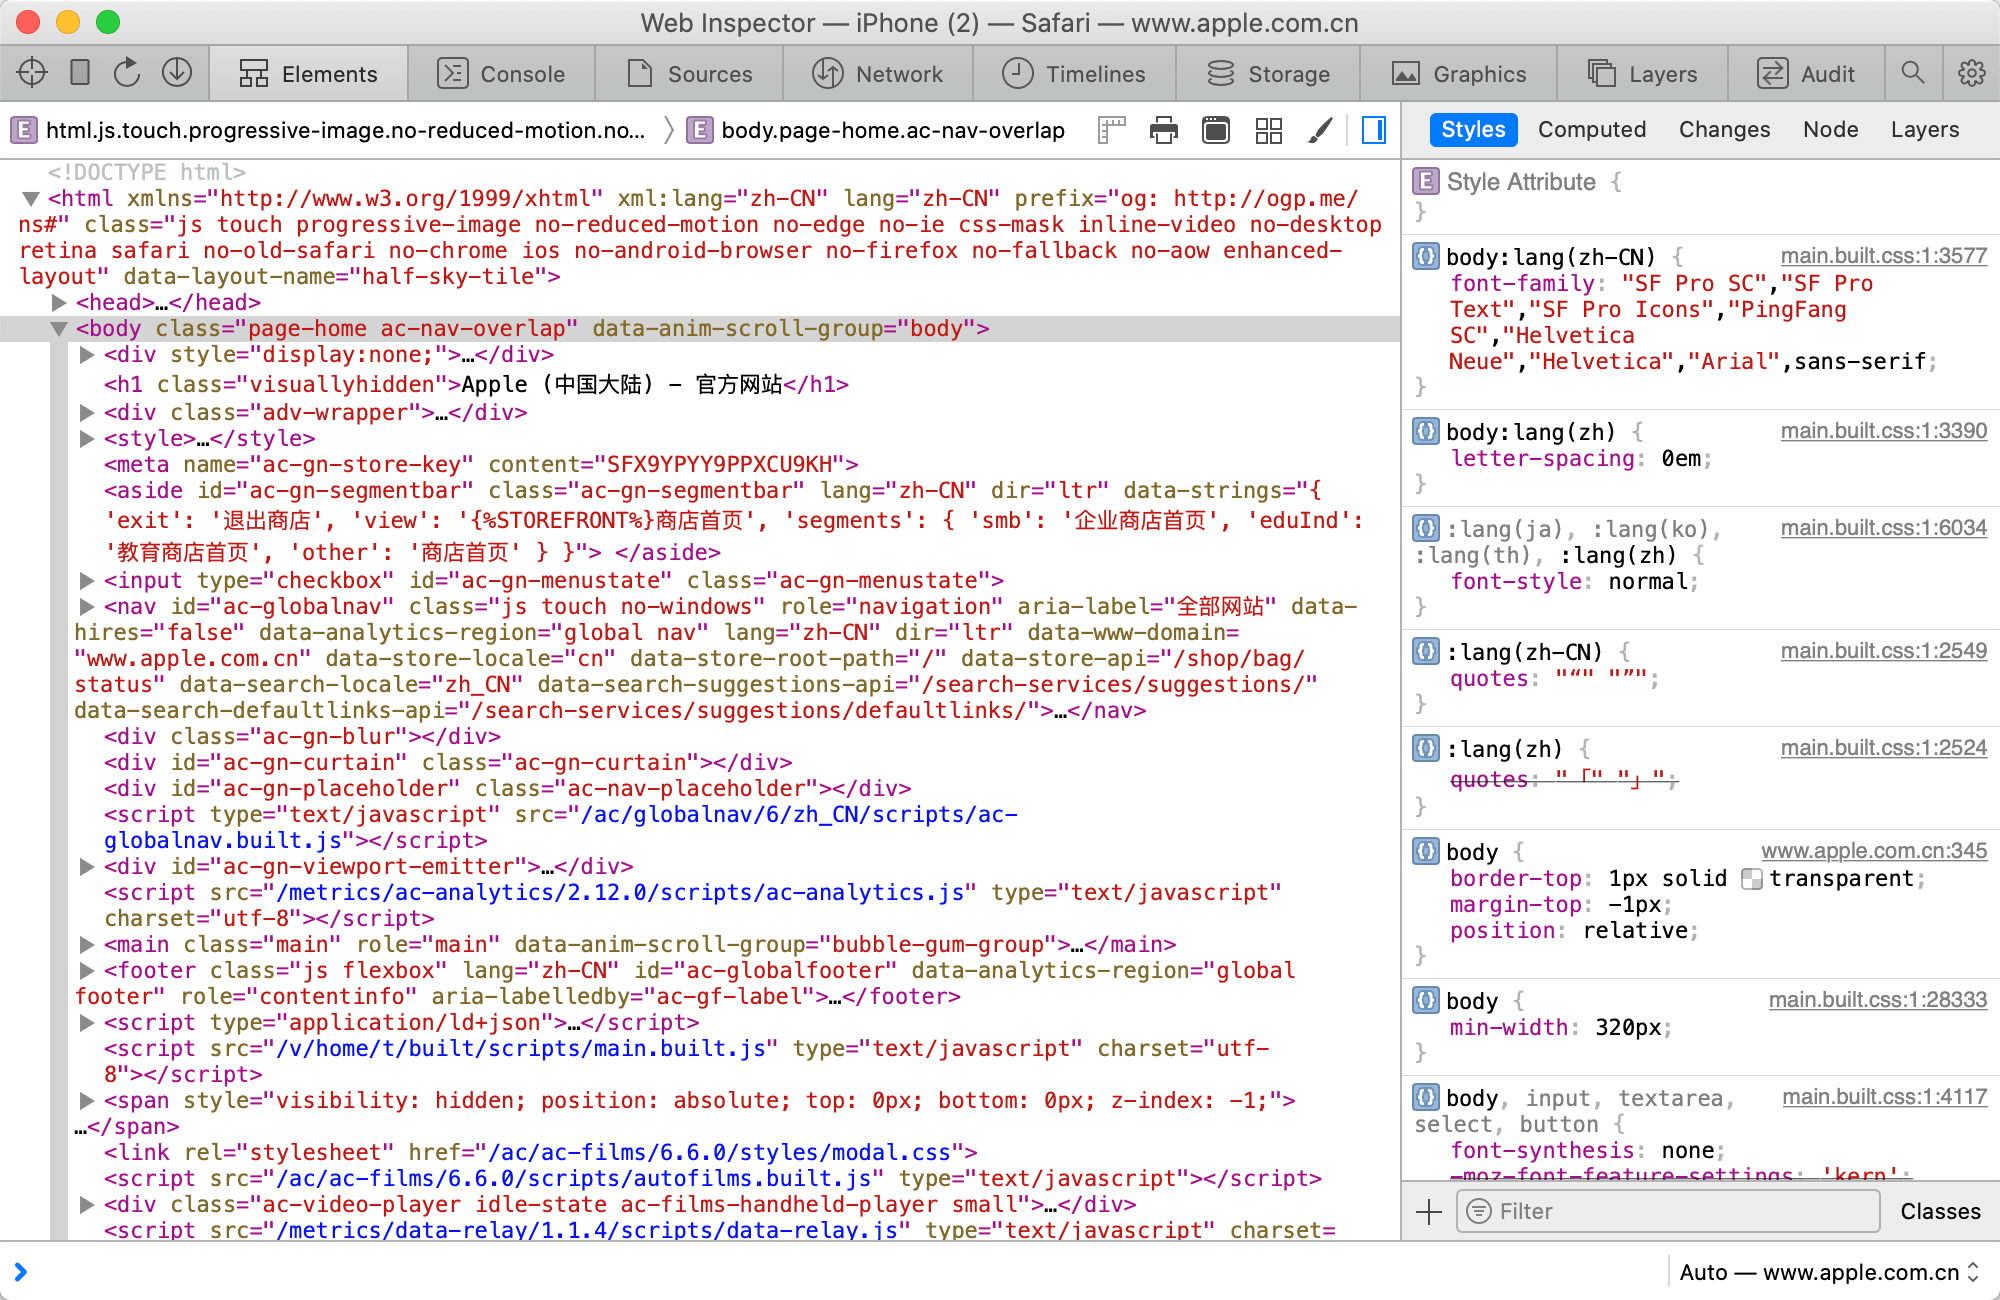Click rule icon beside :lang(zh-CN) quotes rule
Screen dimensions: 2000x1300
[x=1425, y=651]
